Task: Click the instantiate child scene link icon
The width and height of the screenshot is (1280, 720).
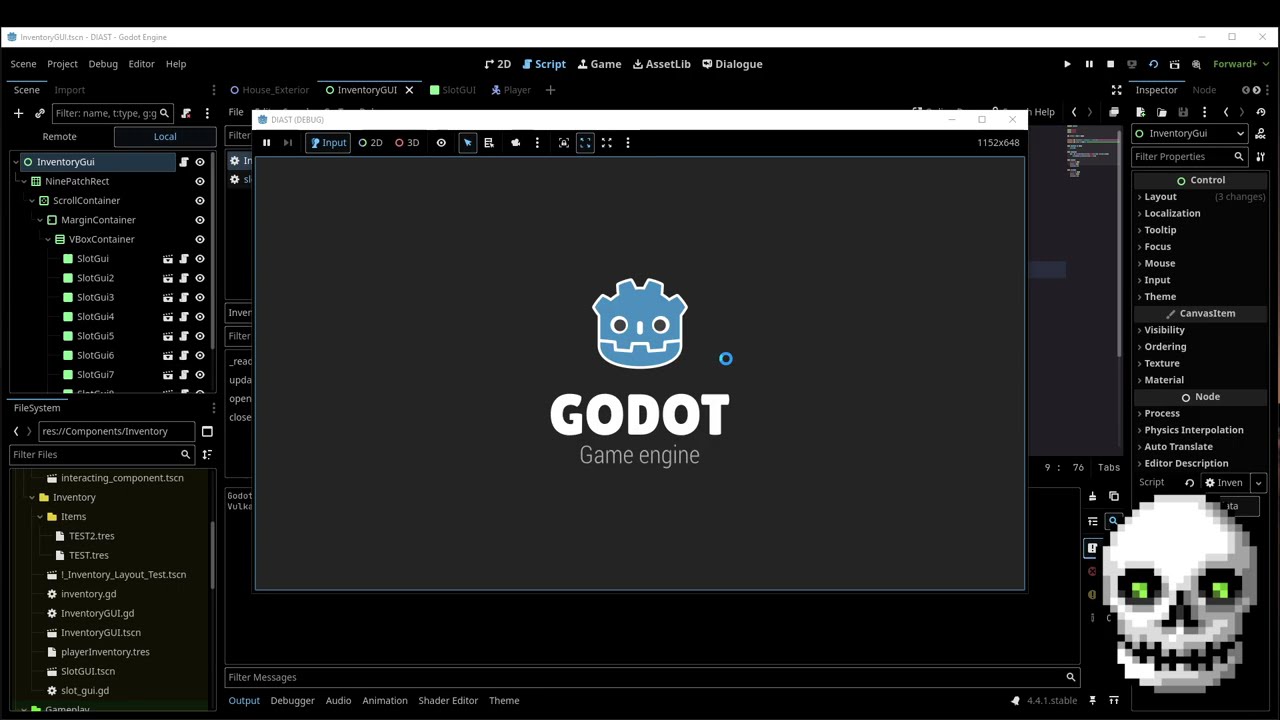Action: [x=40, y=113]
